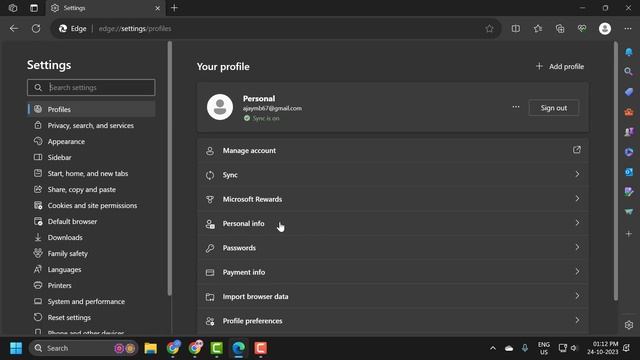The image size is (640, 360).
Task: Click Add profile button
Action: click(x=560, y=66)
